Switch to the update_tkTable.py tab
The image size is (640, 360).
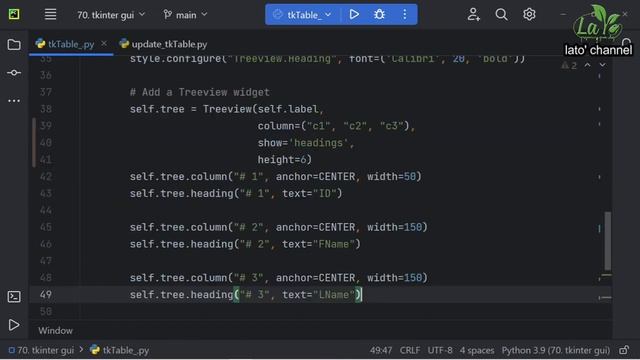(163, 44)
